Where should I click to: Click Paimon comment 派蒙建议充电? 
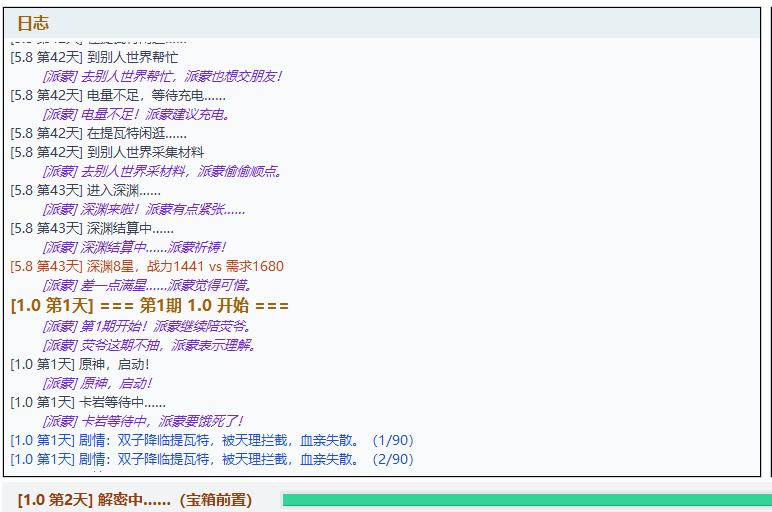(136, 114)
